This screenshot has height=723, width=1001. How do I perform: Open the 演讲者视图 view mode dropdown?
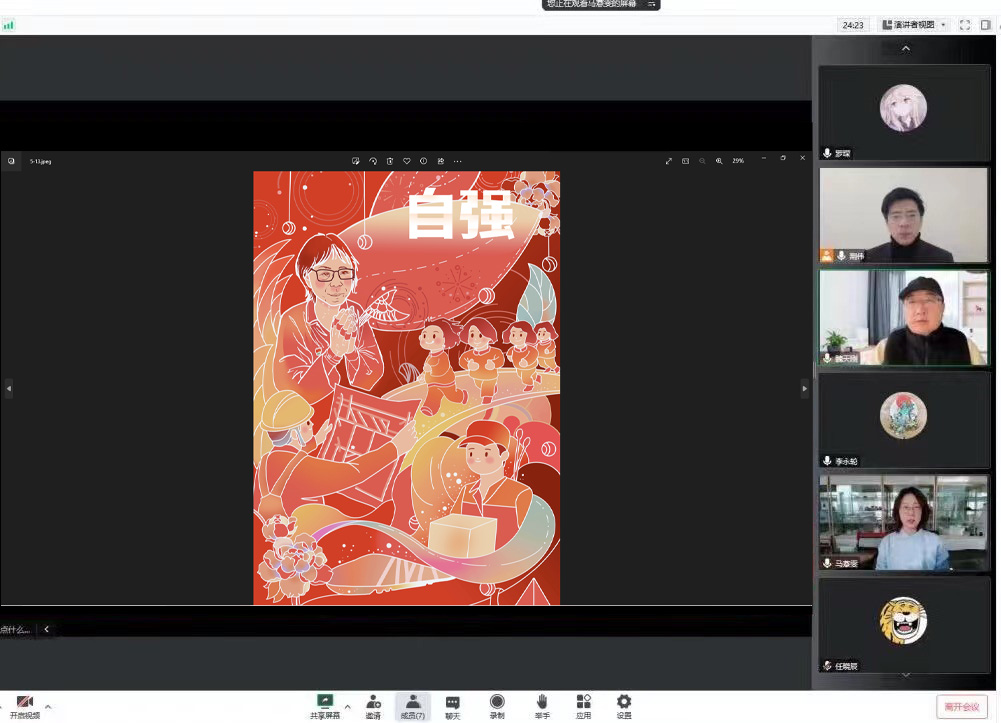[914, 23]
